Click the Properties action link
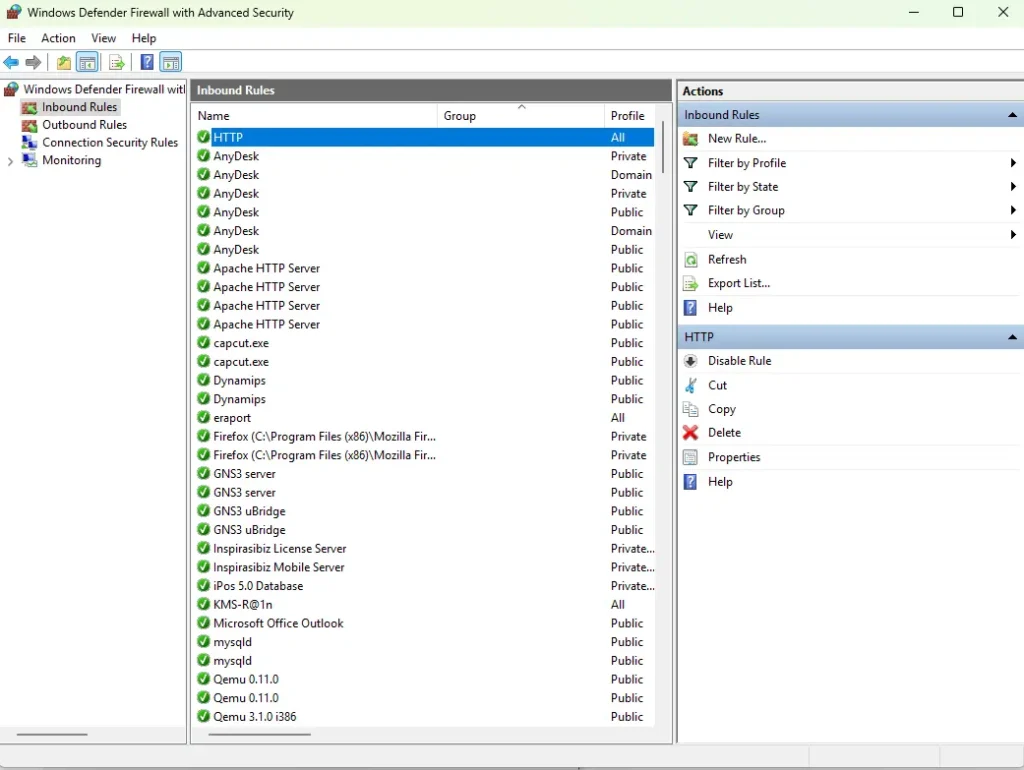The height and width of the screenshot is (770, 1024). 734,457
